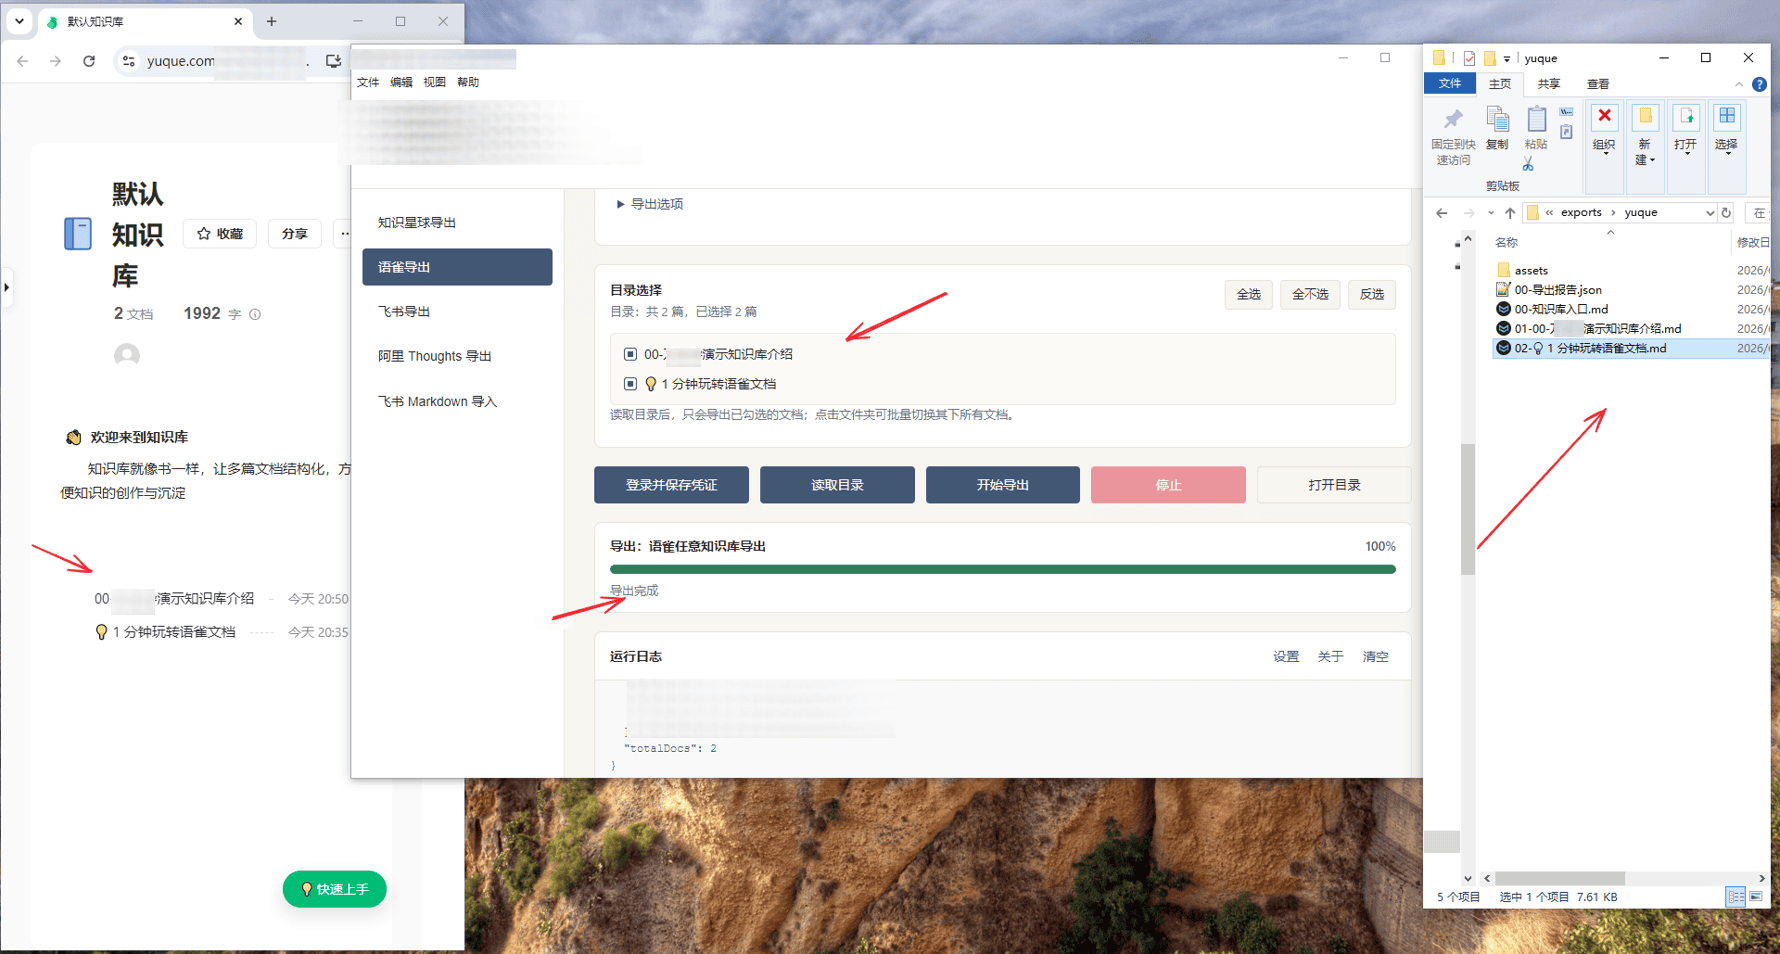The height and width of the screenshot is (954, 1780).
Task: Click the 打开目录 button
Action: coord(1334,485)
